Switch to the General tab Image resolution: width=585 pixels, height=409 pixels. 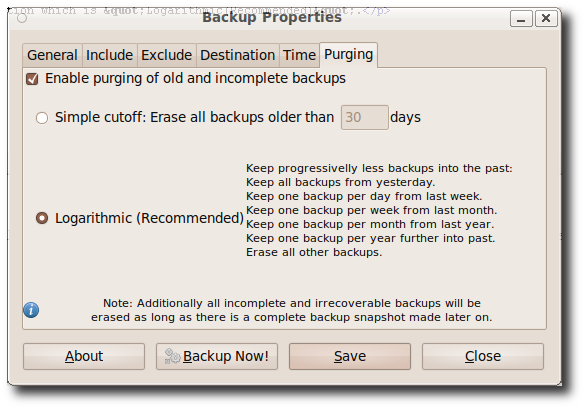click(53, 55)
